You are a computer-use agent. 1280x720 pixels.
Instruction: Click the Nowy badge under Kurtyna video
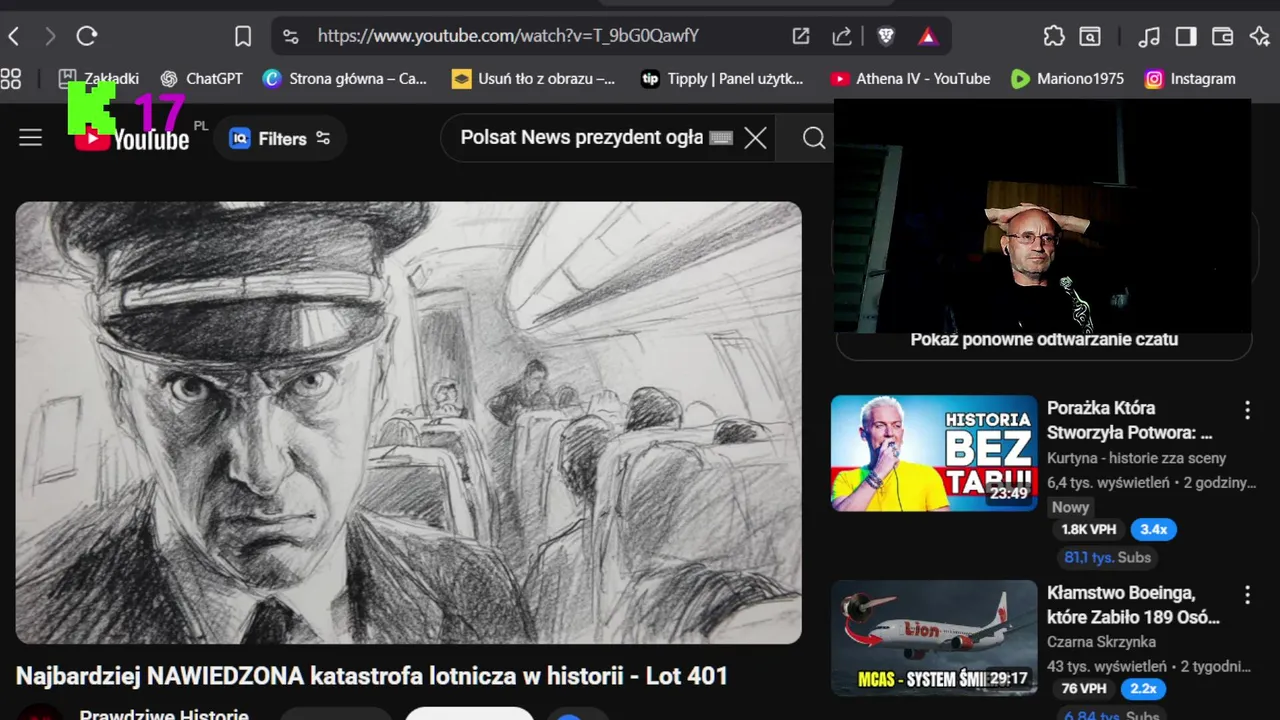click(1070, 507)
